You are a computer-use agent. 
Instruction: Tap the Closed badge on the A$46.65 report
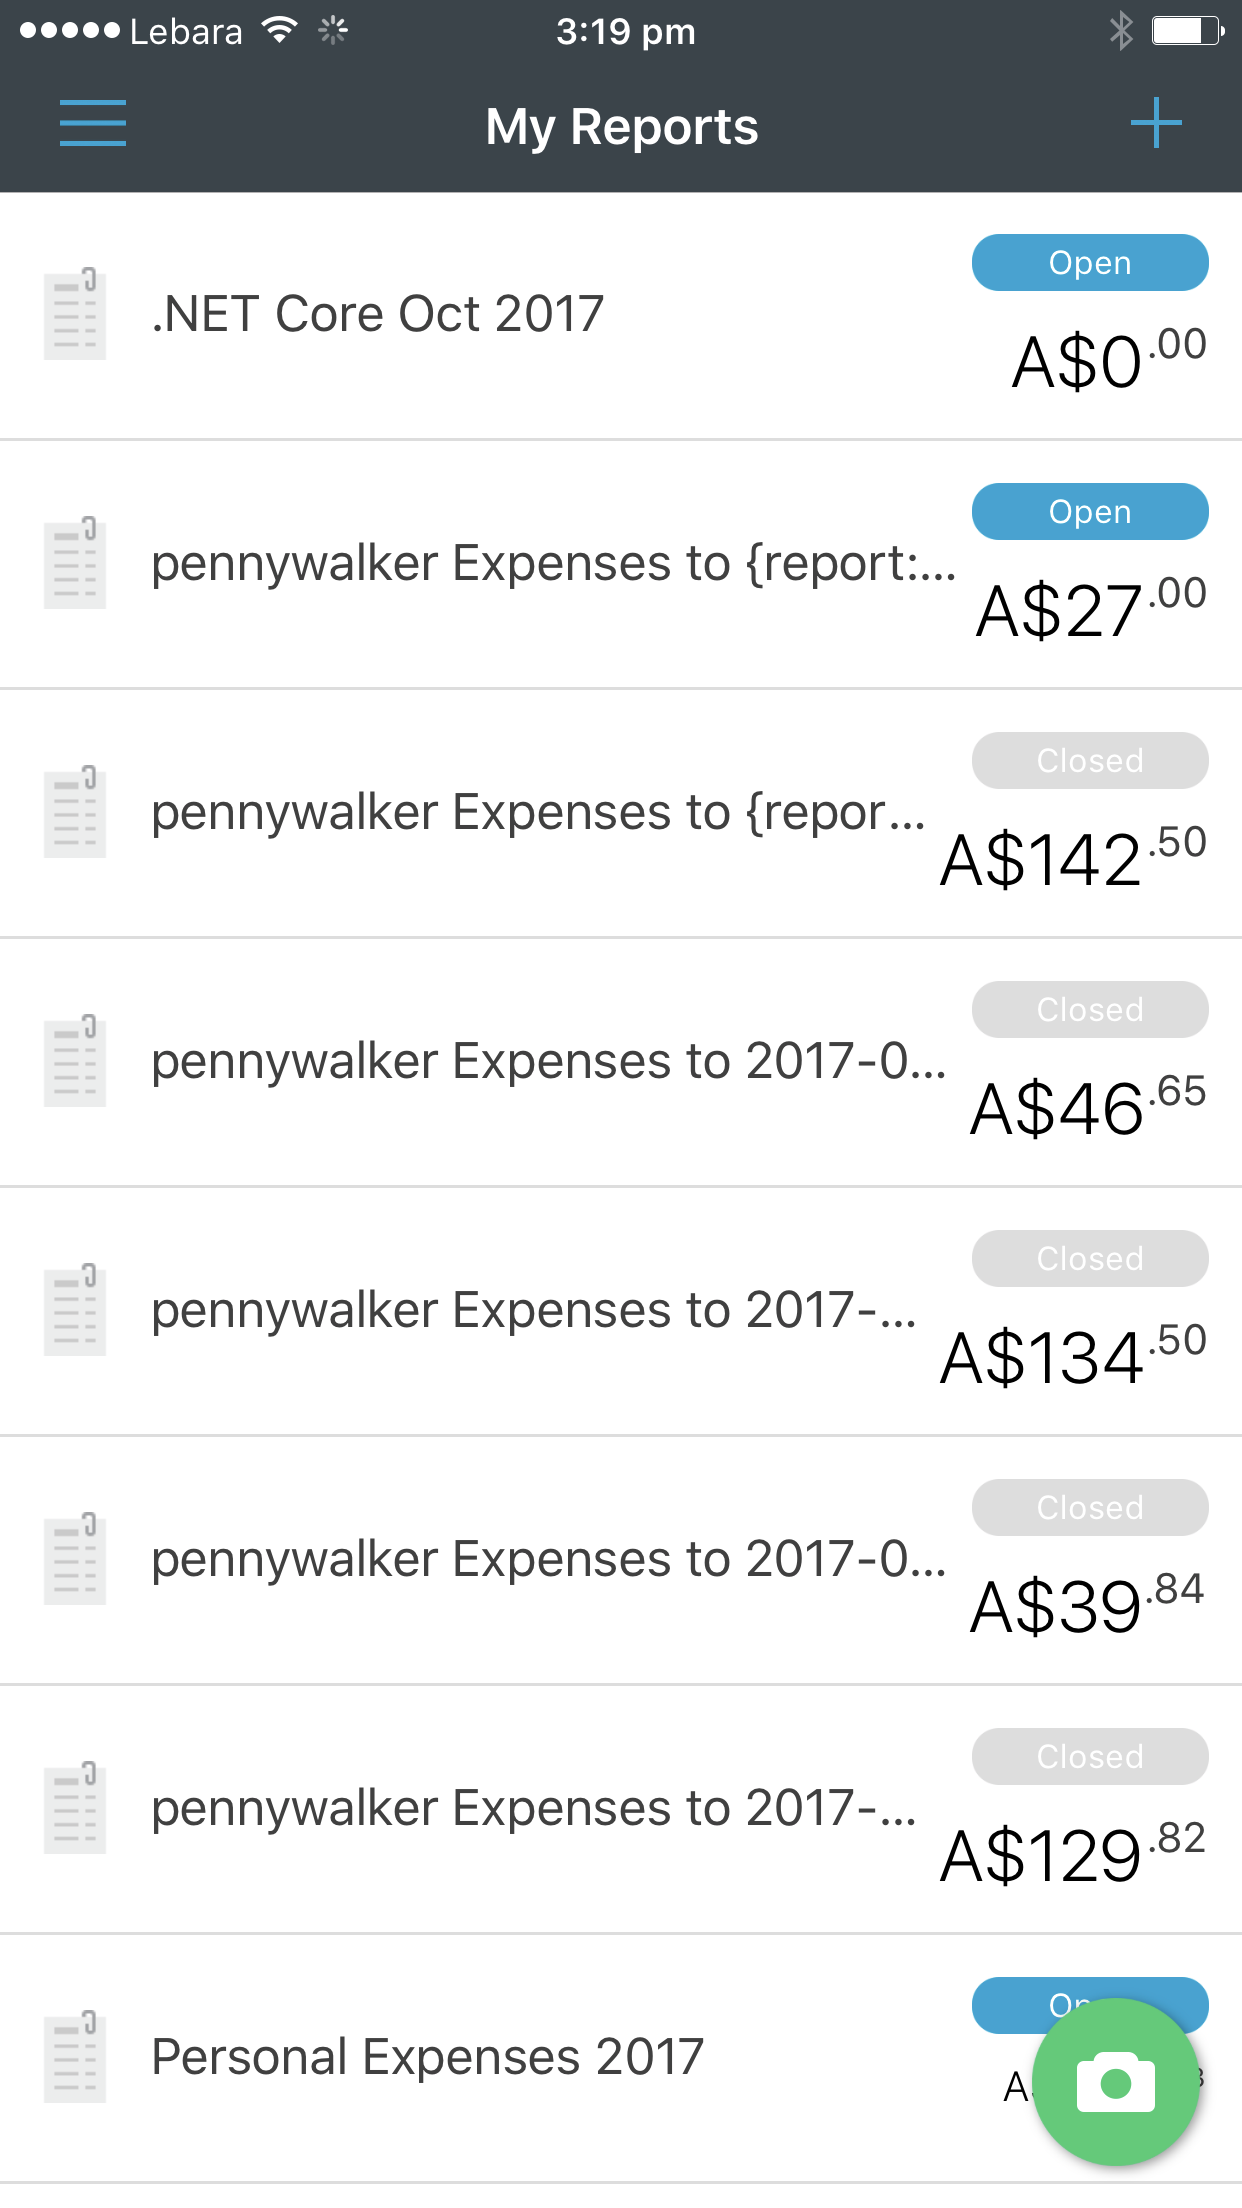coord(1090,1010)
